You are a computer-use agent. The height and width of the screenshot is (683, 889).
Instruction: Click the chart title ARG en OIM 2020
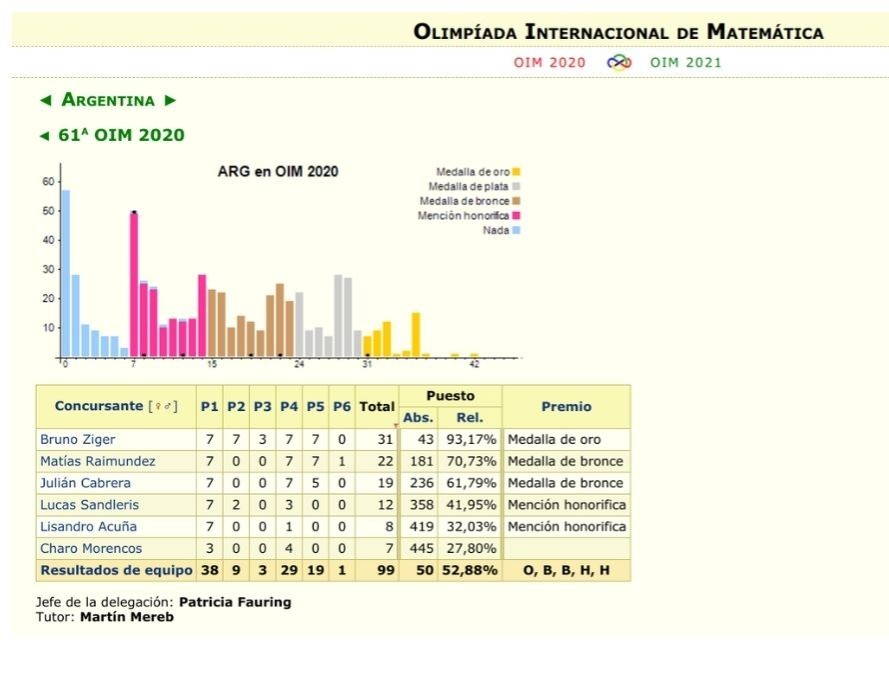click(278, 172)
